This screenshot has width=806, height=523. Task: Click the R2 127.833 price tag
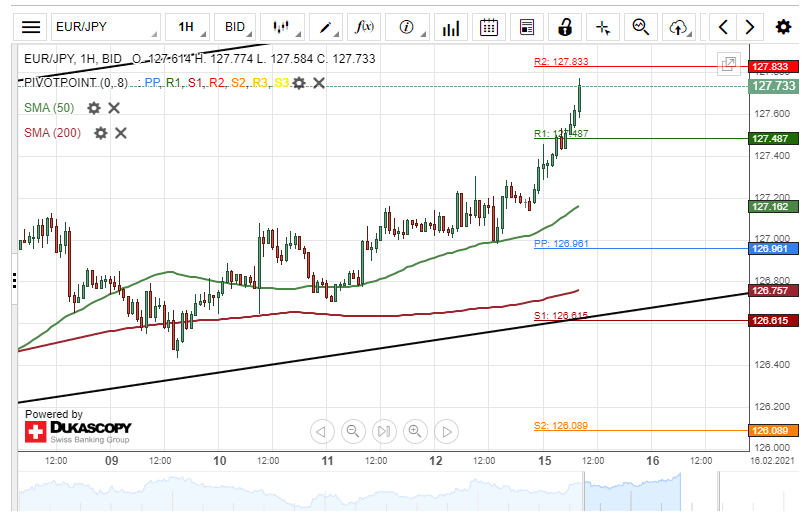pyautogui.click(x=774, y=67)
